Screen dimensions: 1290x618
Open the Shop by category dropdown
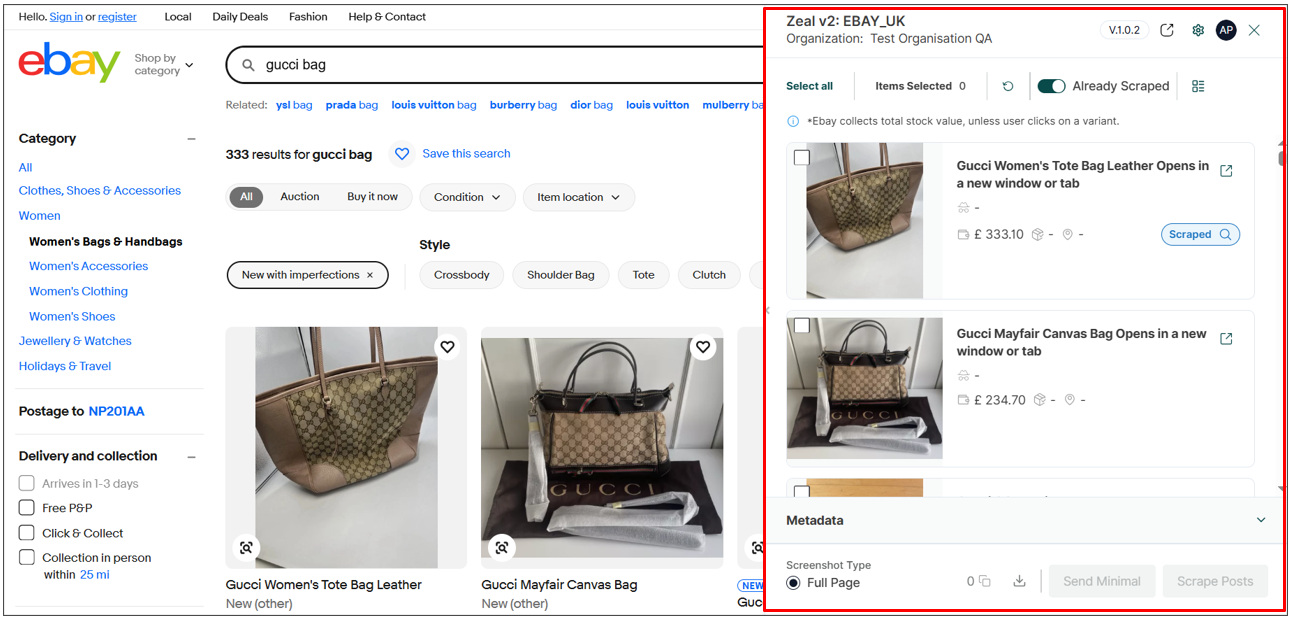pyautogui.click(x=164, y=65)
